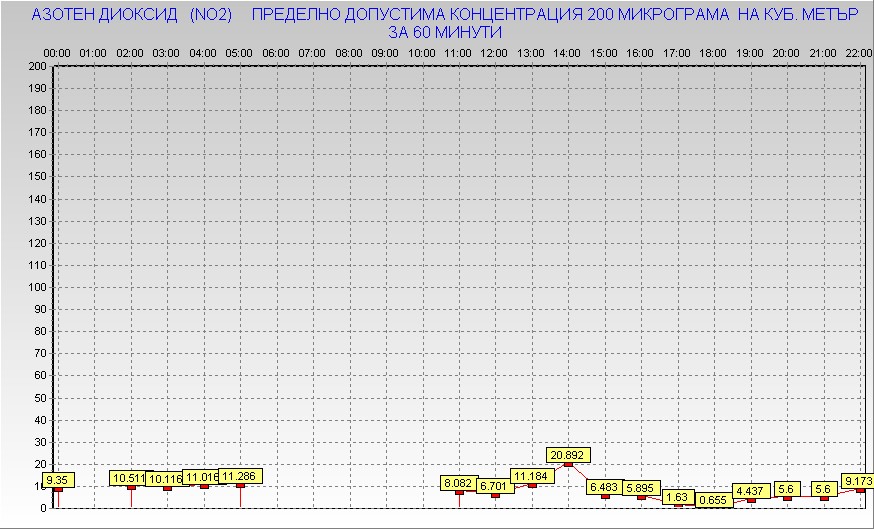Select the 00:00 time axis label
874x529 pixels.
coord(57,52)
